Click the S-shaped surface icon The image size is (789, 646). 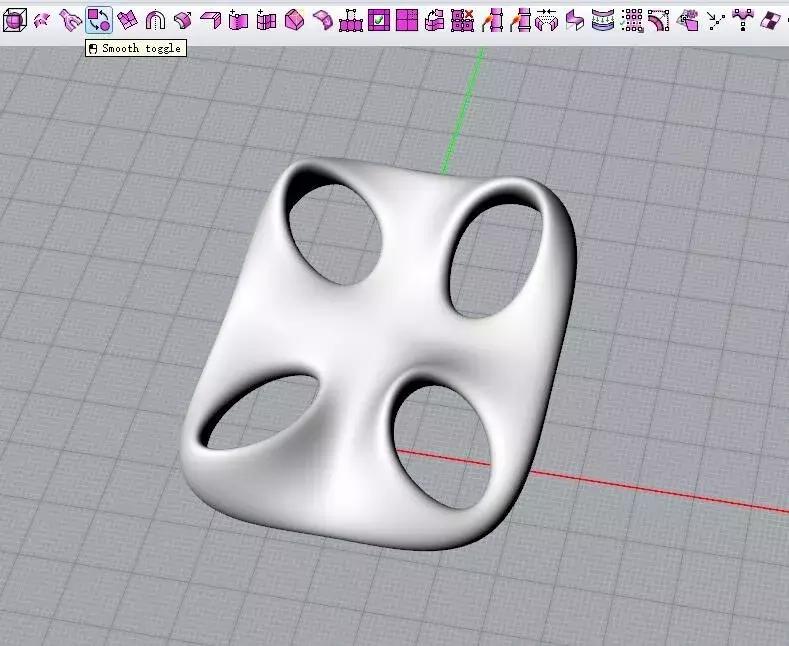(x=574, y=19)
